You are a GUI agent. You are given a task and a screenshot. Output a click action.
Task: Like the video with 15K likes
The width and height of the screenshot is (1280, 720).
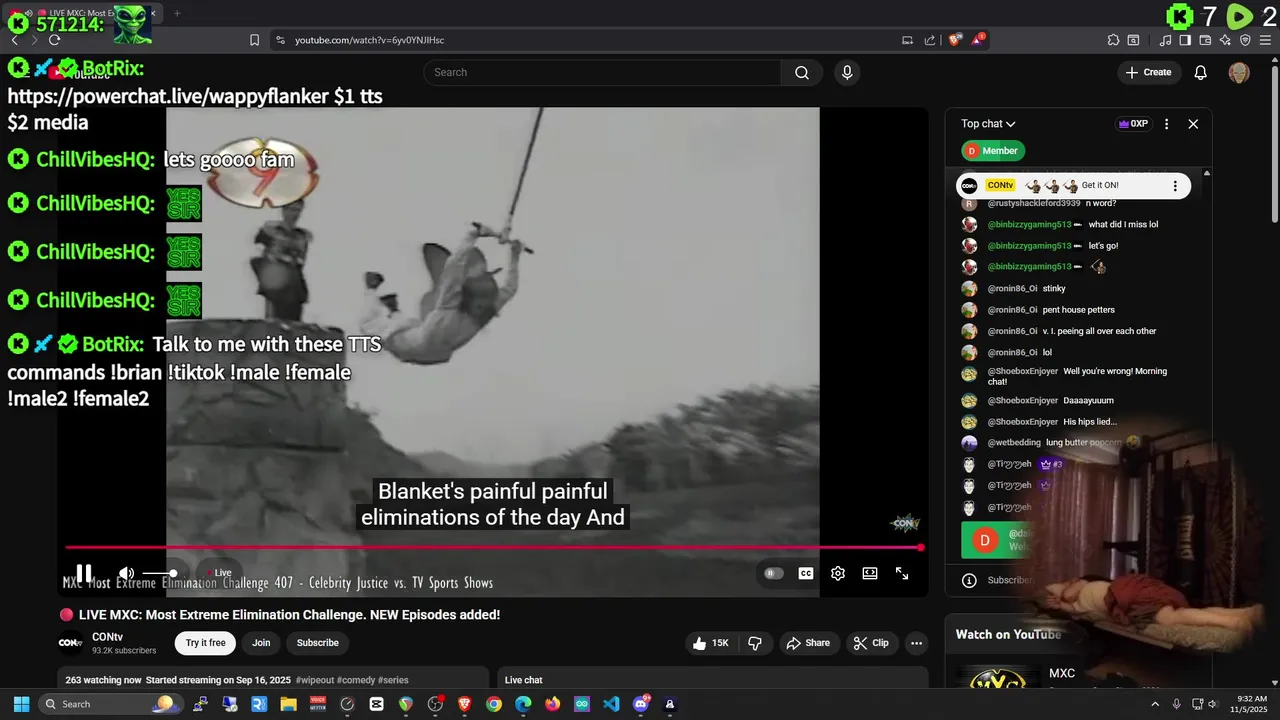coord(711,643)
